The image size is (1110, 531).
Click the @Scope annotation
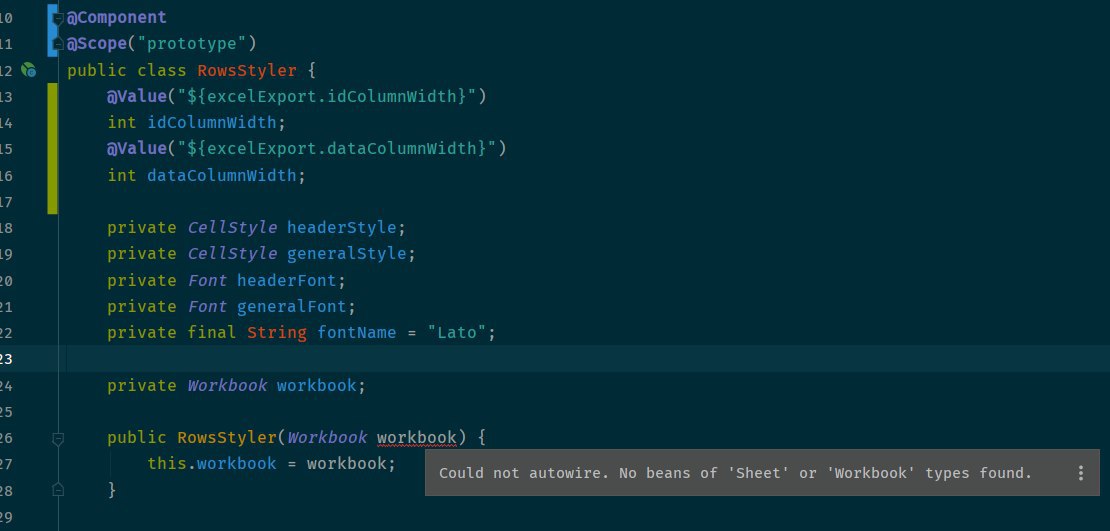pos(96,43)
